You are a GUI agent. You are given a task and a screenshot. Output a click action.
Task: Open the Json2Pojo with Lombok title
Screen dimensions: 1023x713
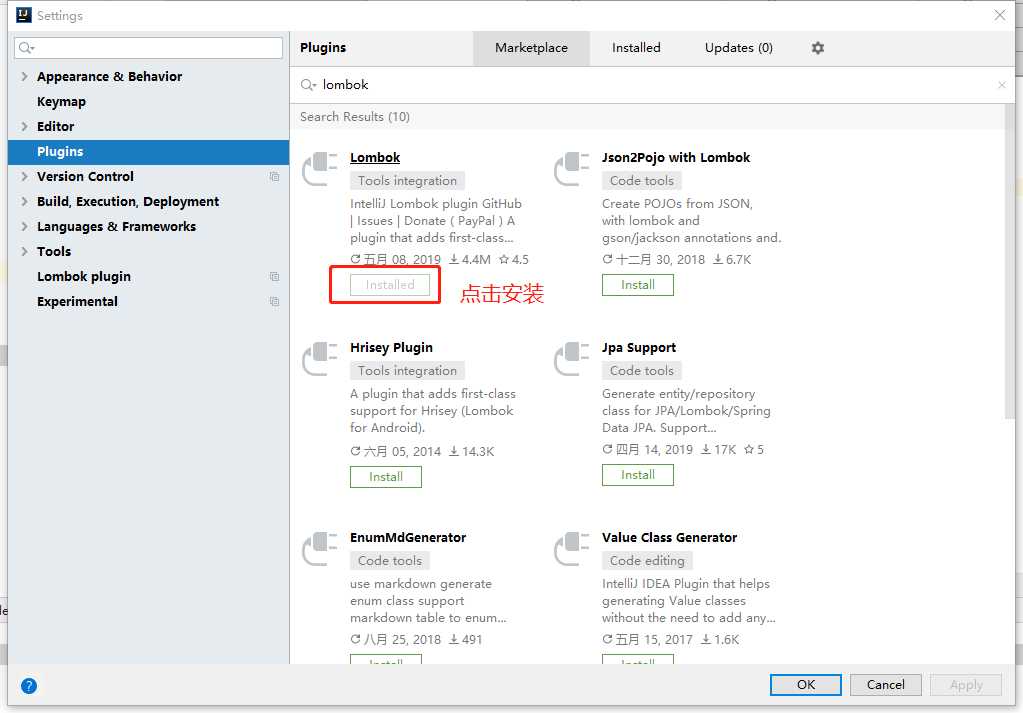click(x=676, y=158)
